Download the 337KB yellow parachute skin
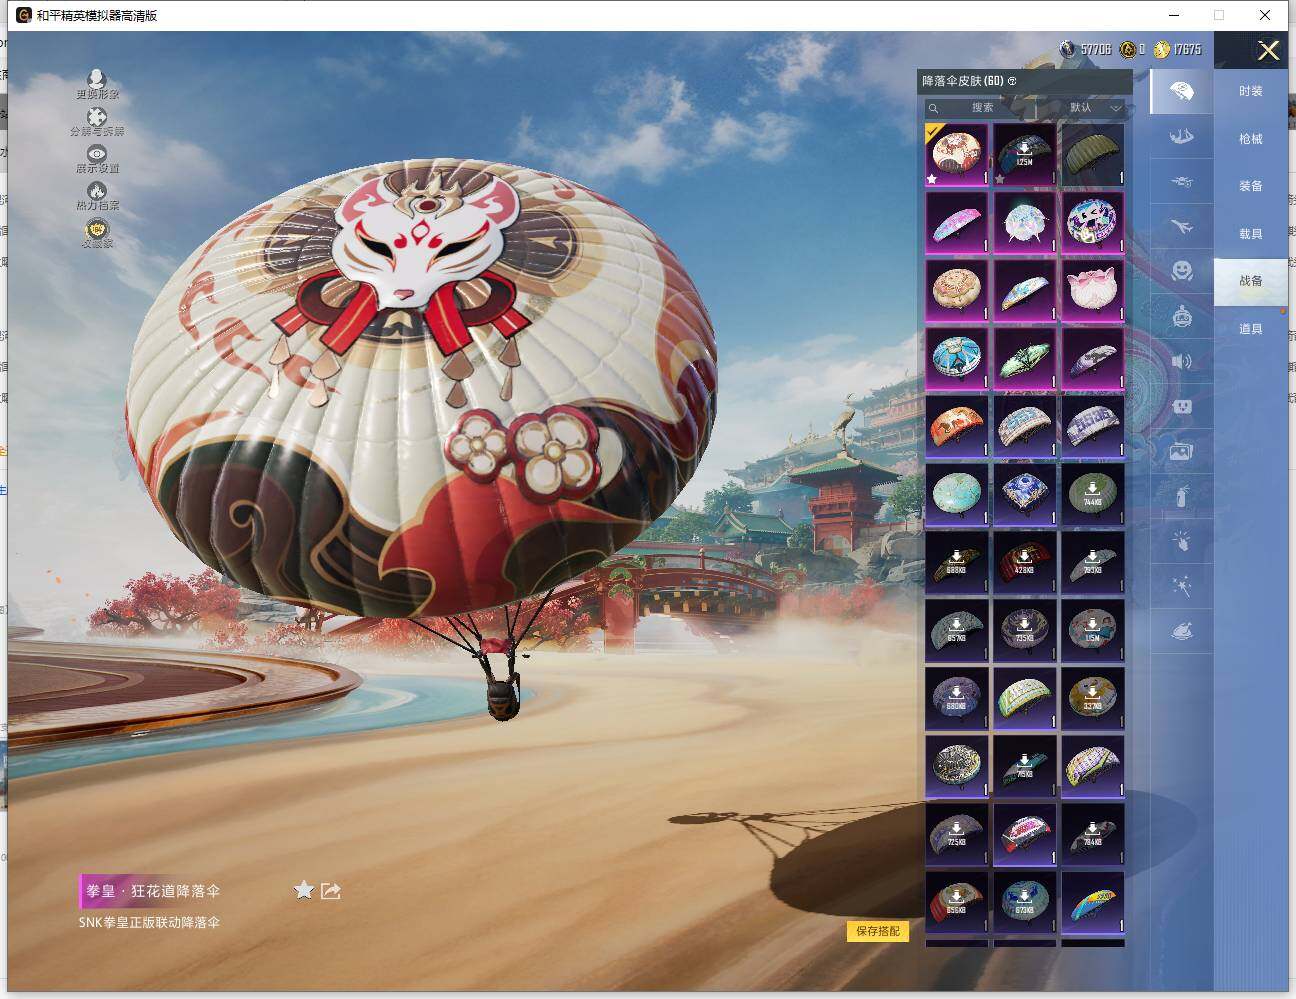Viewport: 1296px width, 999px height. click(1093, 699)
